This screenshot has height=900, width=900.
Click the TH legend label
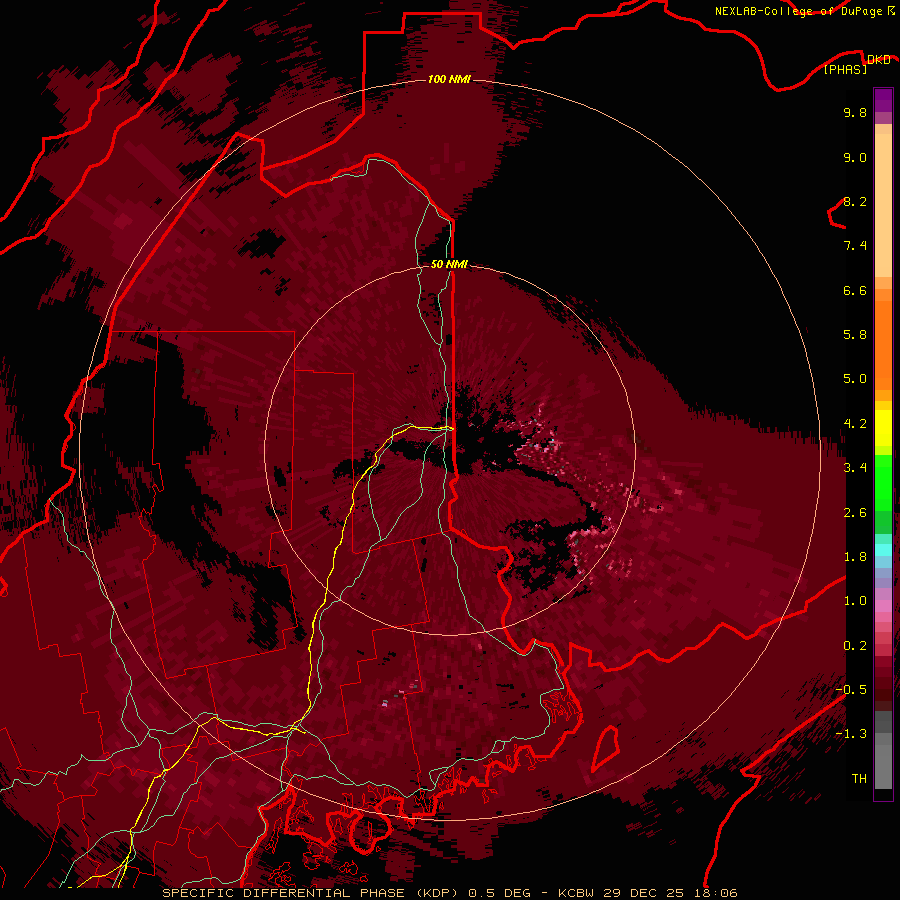859,779
